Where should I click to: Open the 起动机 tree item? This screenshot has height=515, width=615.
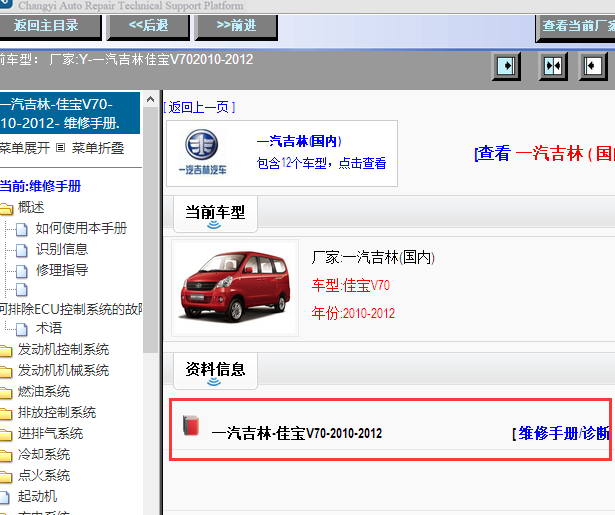(37, 497)
